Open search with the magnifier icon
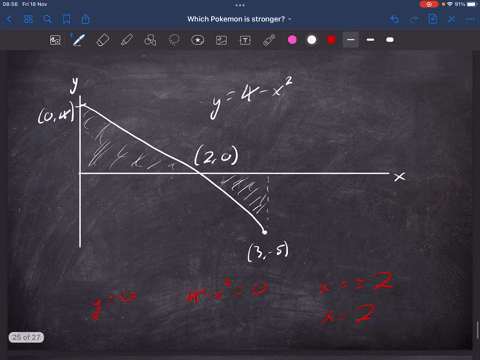 (47, 19)
